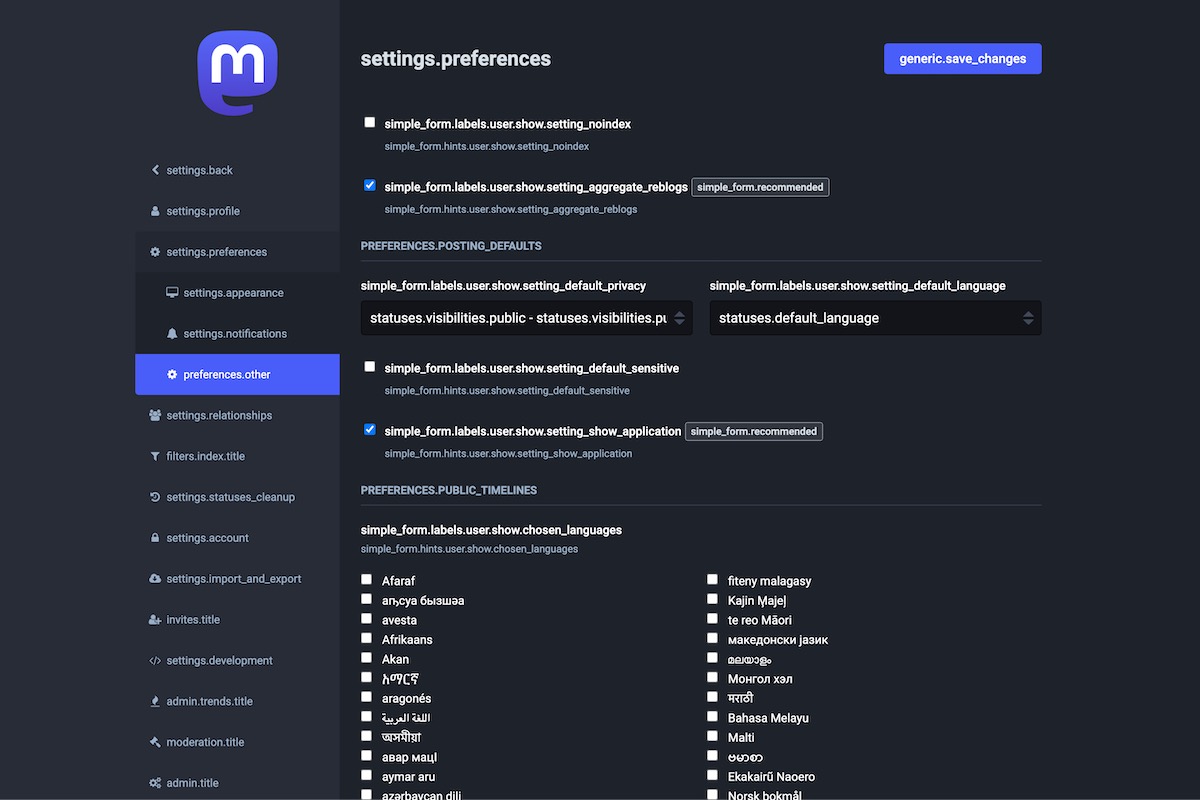Screen dimensions: 1200x800
Task: Click the back chevron icon beside settings.back
Action: pyautogui.click(x=155, y=170)
